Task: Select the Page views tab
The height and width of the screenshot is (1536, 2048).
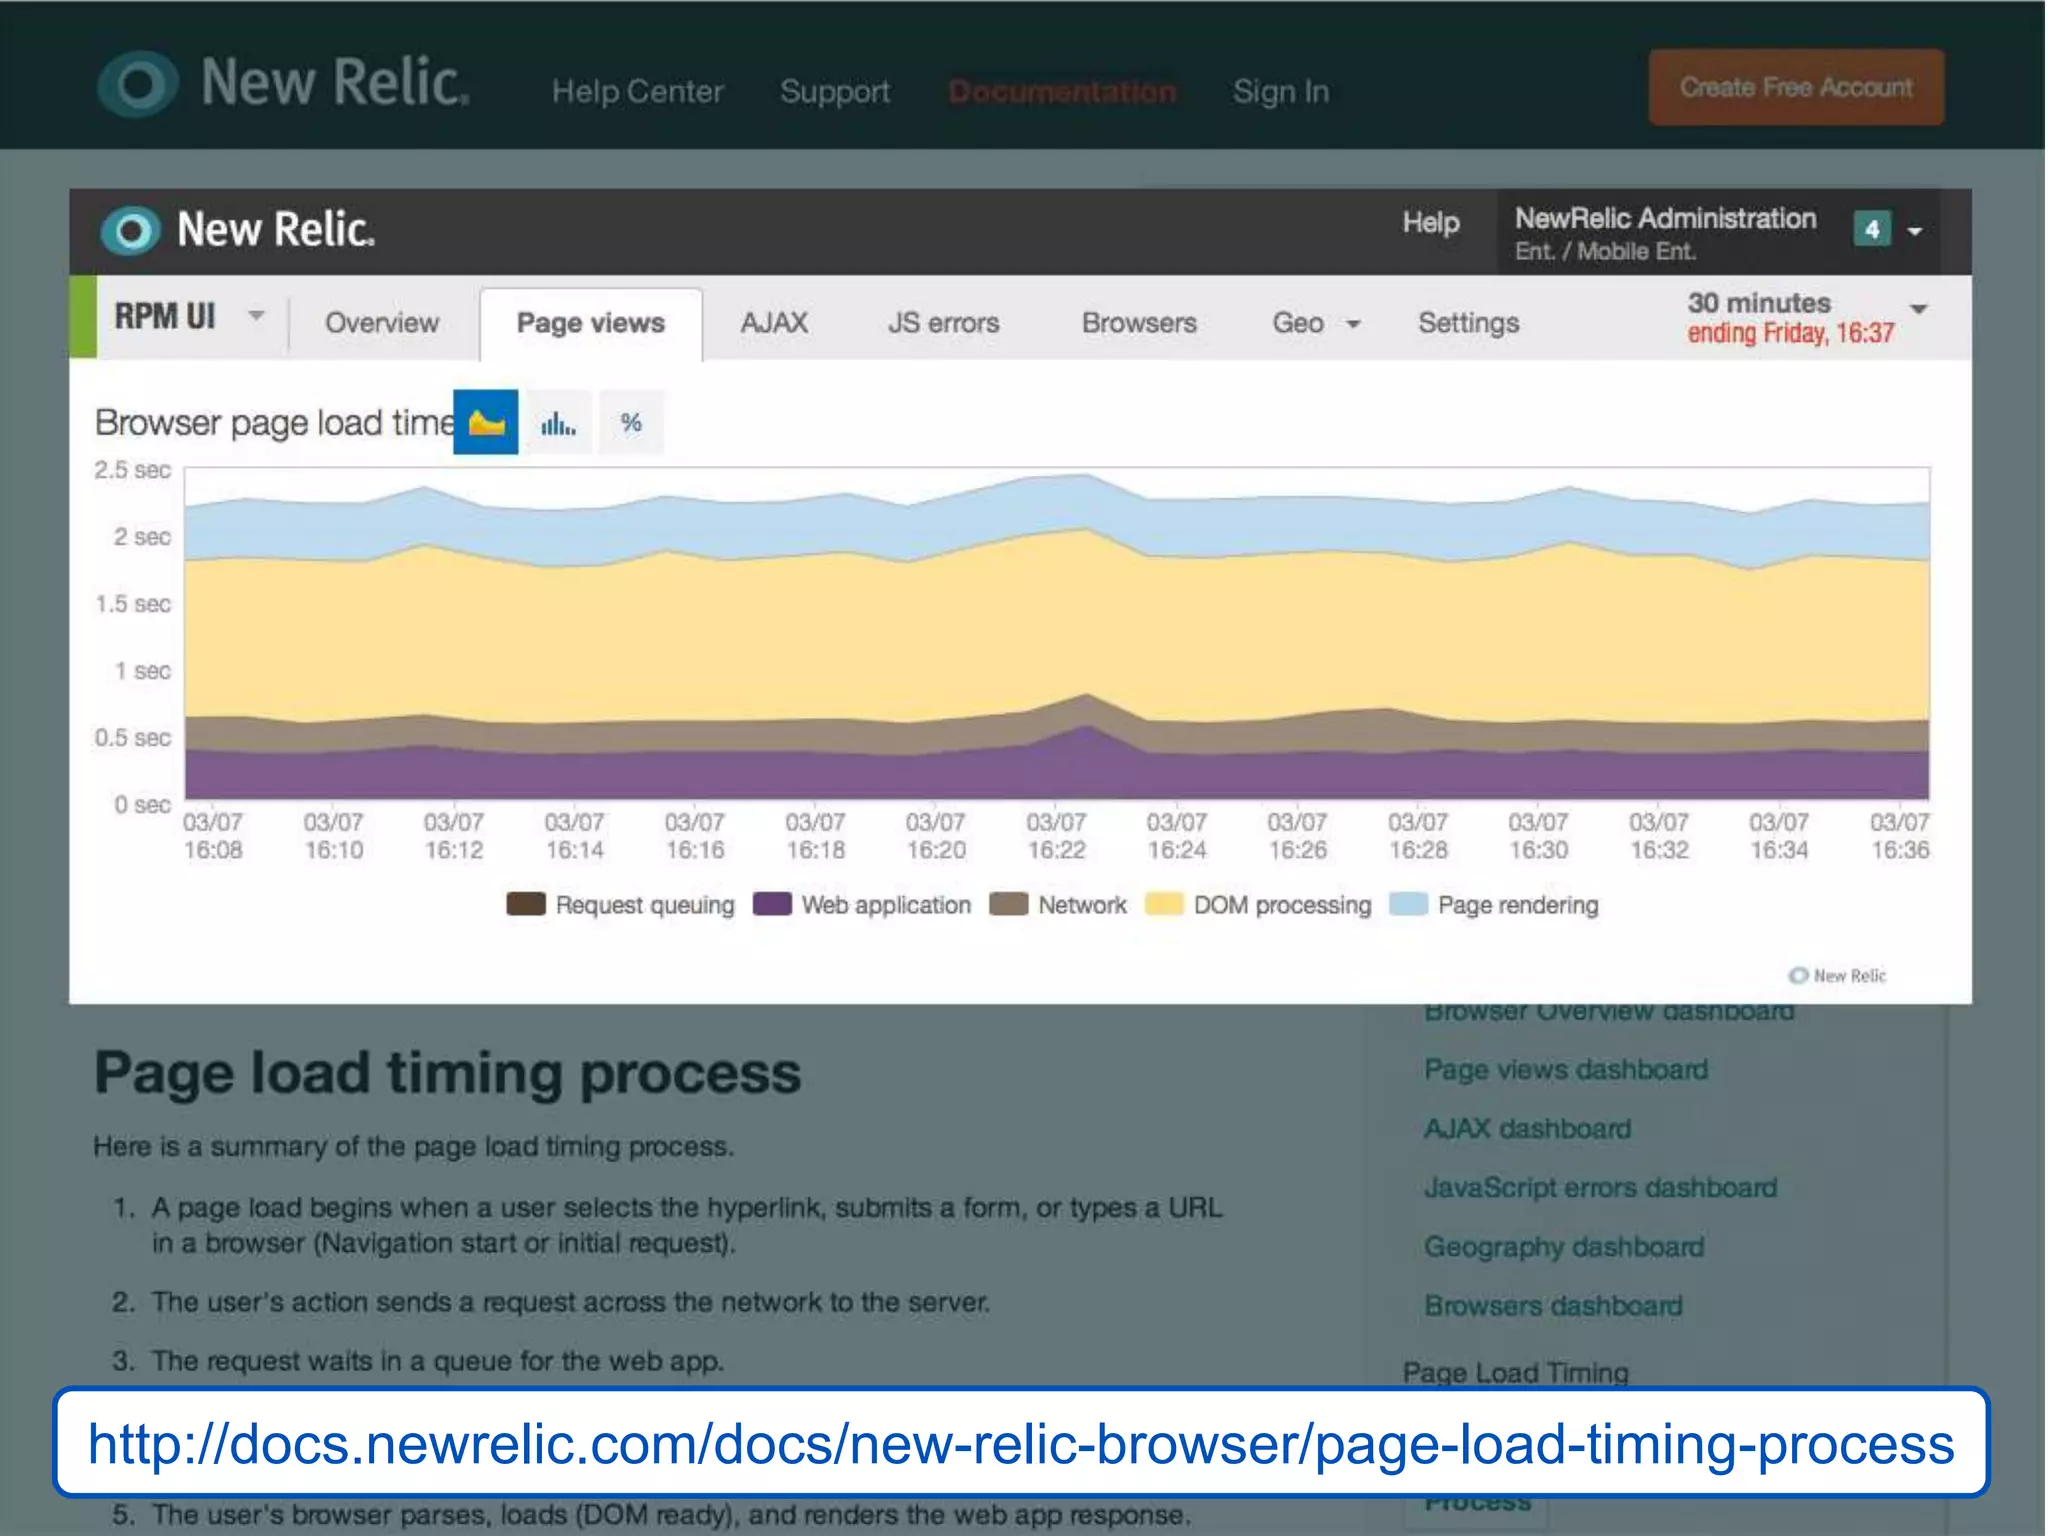Action: tap(591, 324)
